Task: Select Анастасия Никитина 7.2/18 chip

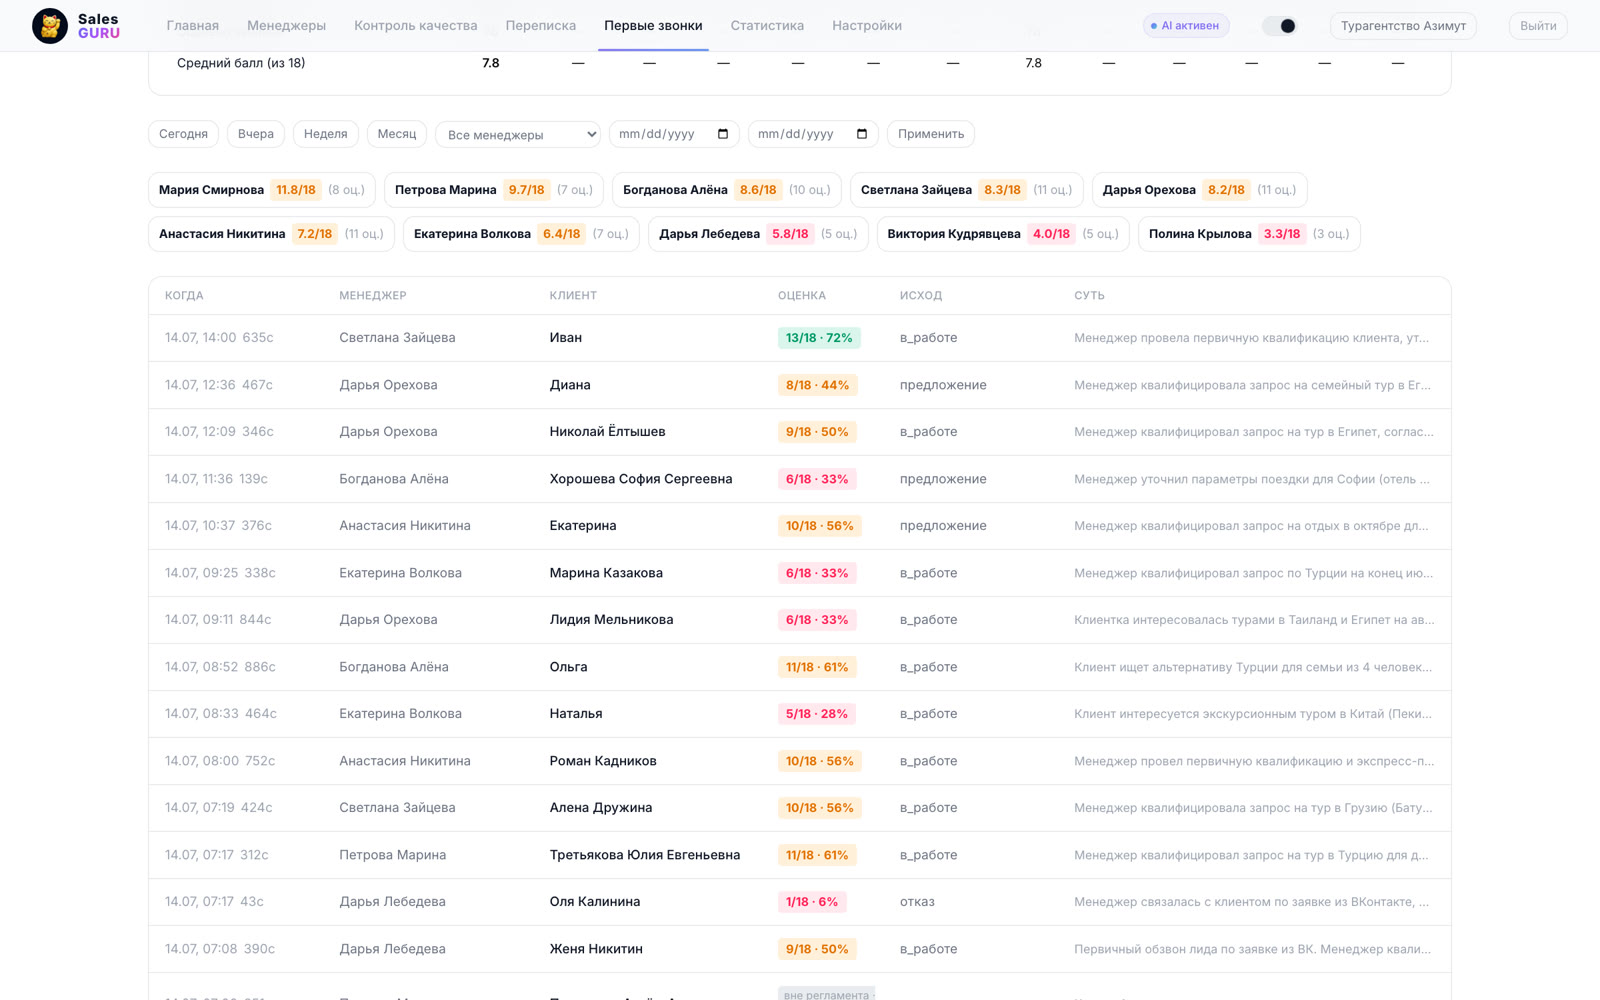Action: point(271,234)
